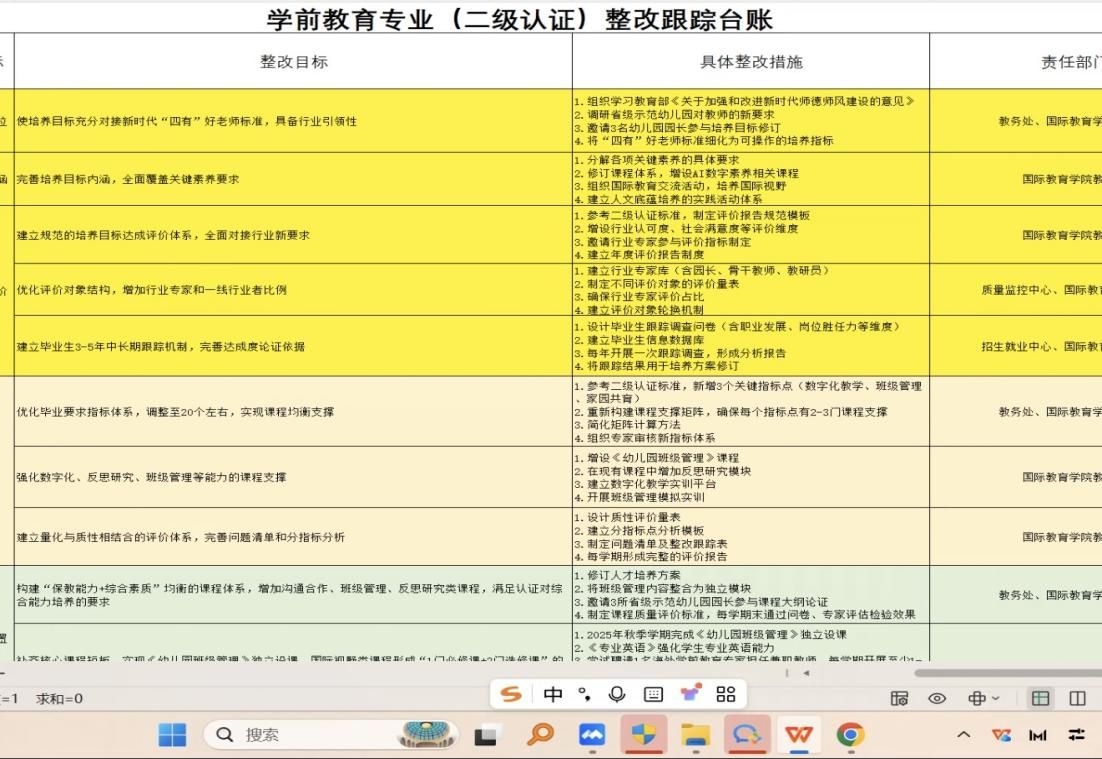Open the Sogou soft keyboard

[x=654, y=694]
